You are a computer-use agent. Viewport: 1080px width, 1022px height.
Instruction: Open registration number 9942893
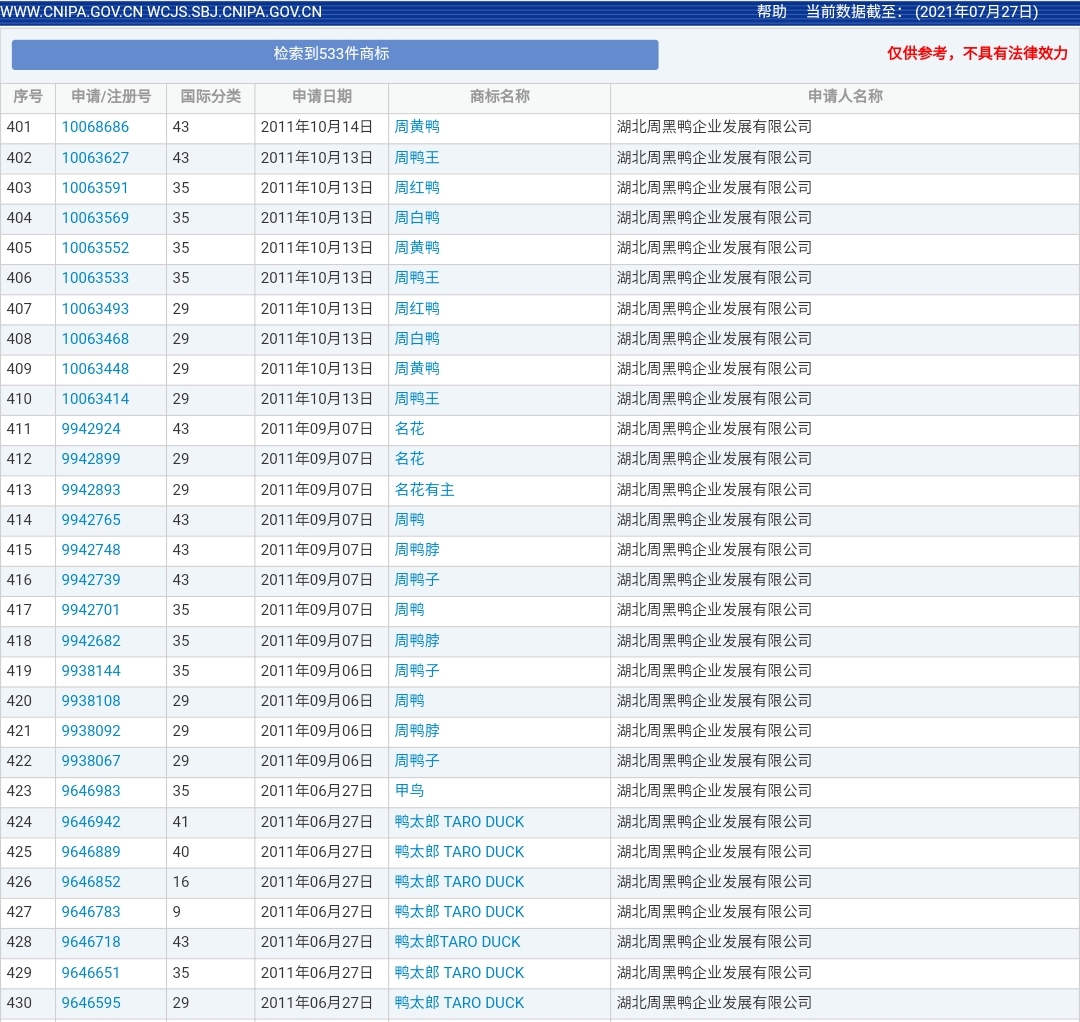pyautogui.click(x=91, y=490)
